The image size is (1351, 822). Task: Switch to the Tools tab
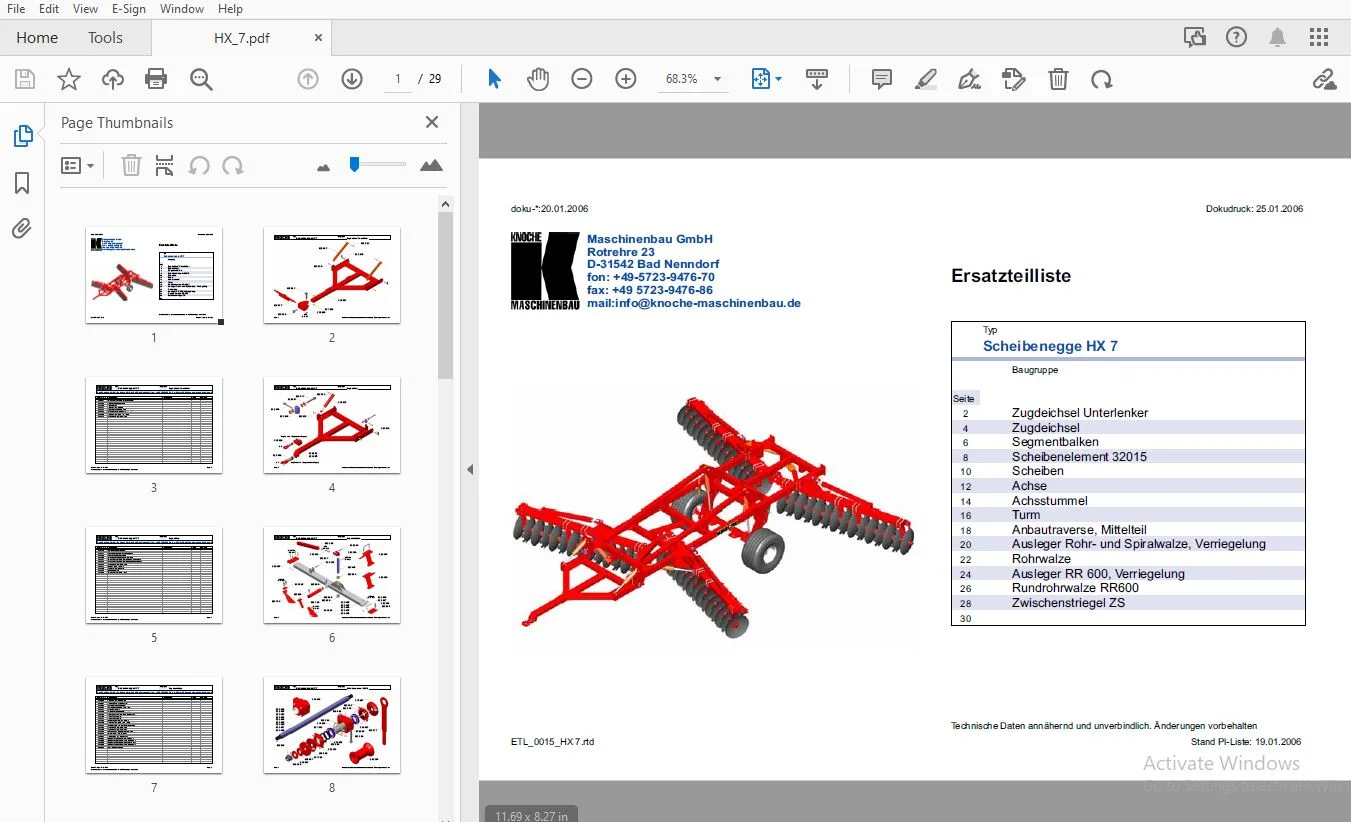(105, 38)
